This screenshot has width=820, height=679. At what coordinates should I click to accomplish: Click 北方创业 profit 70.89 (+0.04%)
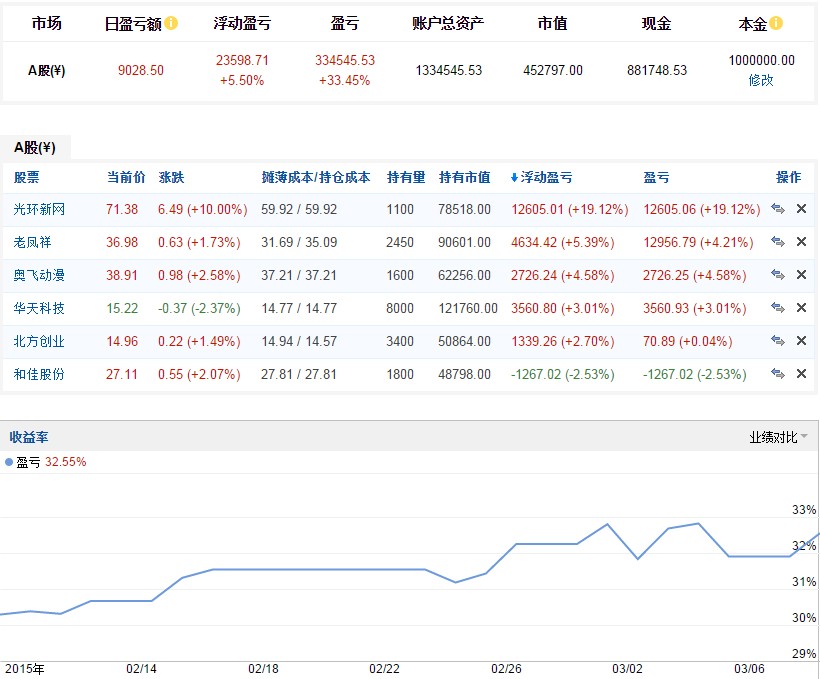(688, 341)
